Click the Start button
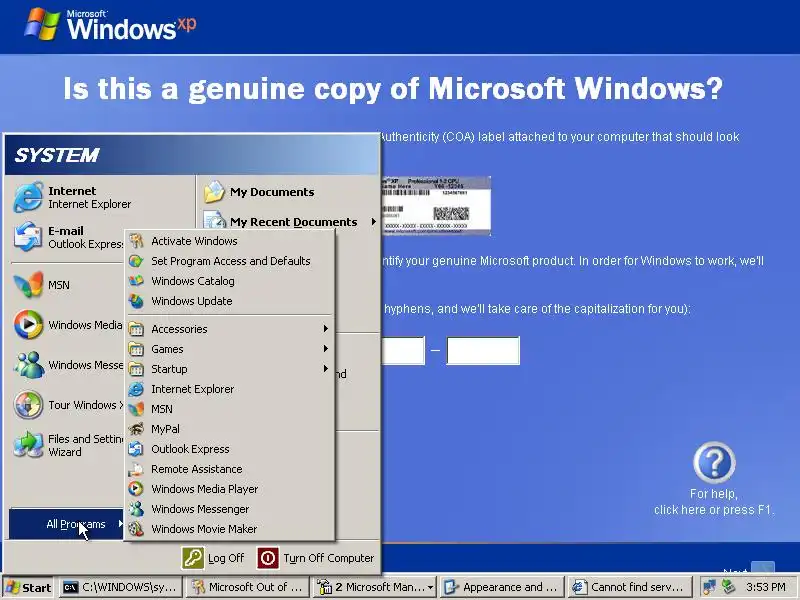The height and width of the screenshot is (600, 800). coord(29,587)
